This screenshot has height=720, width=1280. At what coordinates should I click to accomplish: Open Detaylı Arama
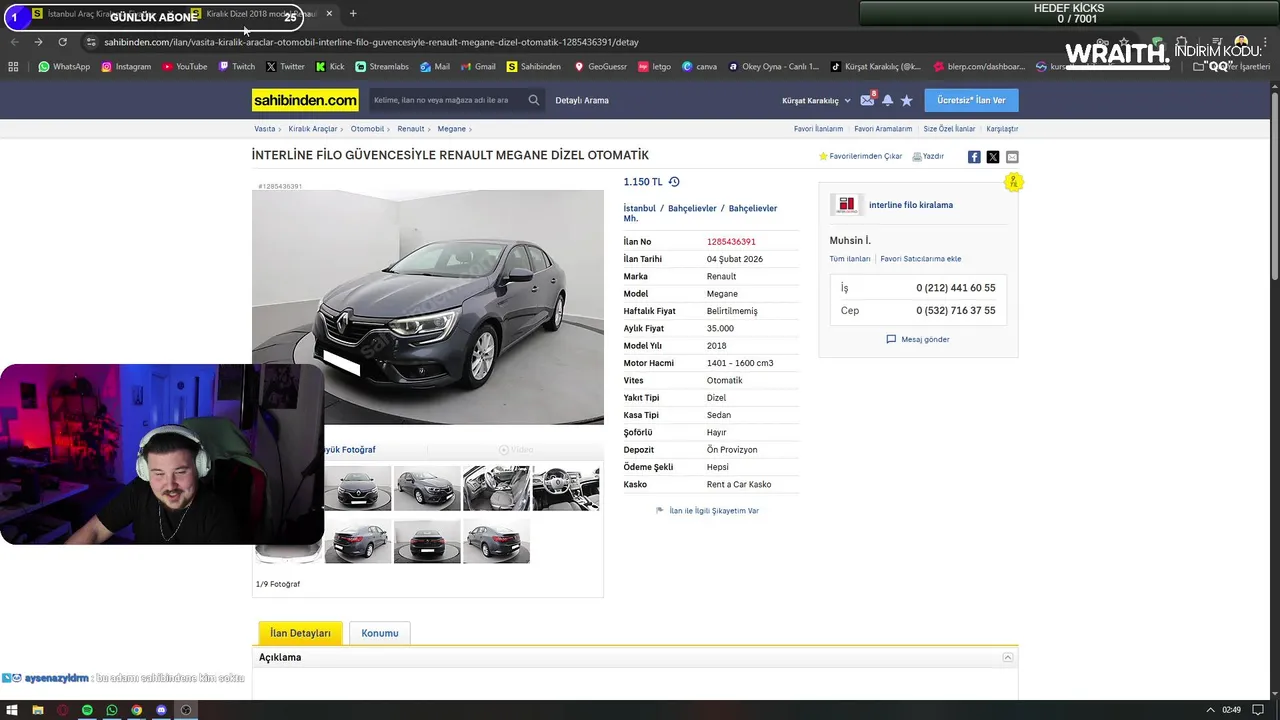tap(582, 100)
